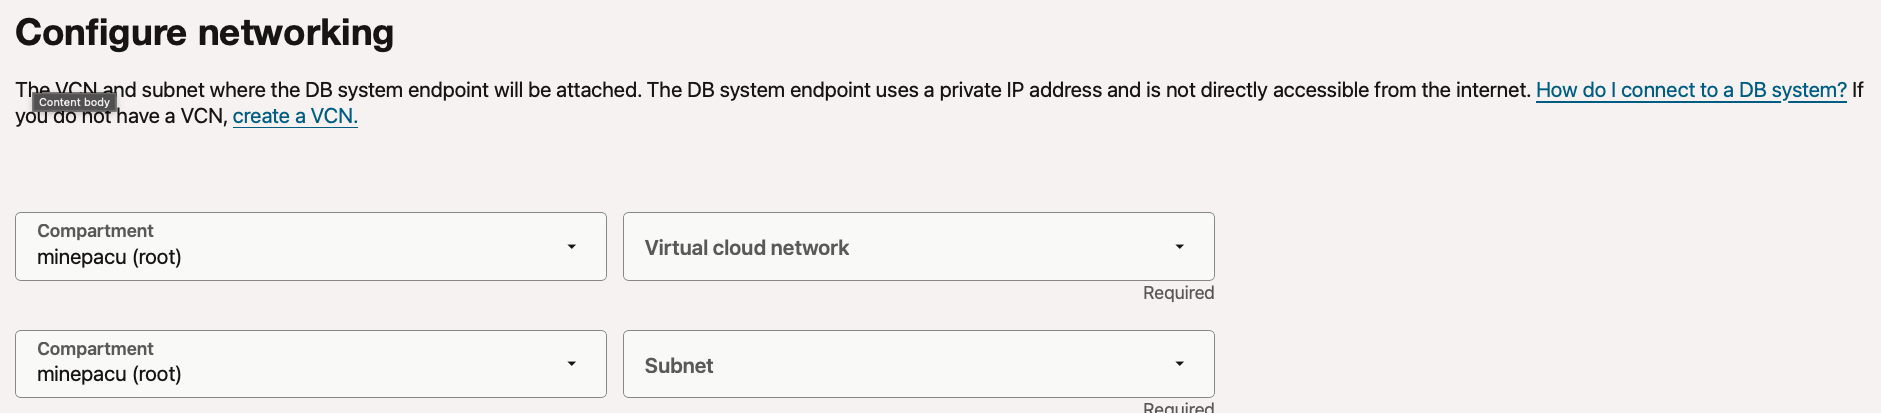Open the 'create a VCN' link
Image resolution: width=1881 pixels, height=413 pixels.
pyautogui.click(x=295, y=116)
